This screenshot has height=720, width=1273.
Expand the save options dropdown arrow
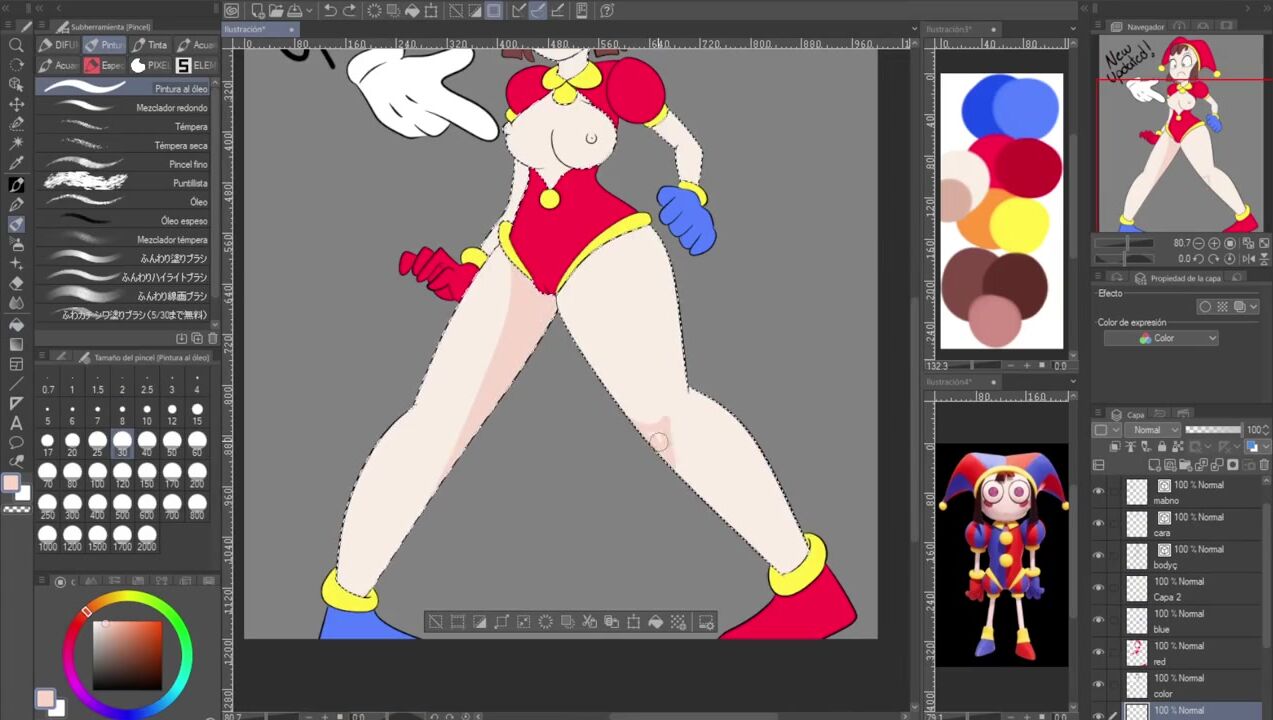click(310, 11)
